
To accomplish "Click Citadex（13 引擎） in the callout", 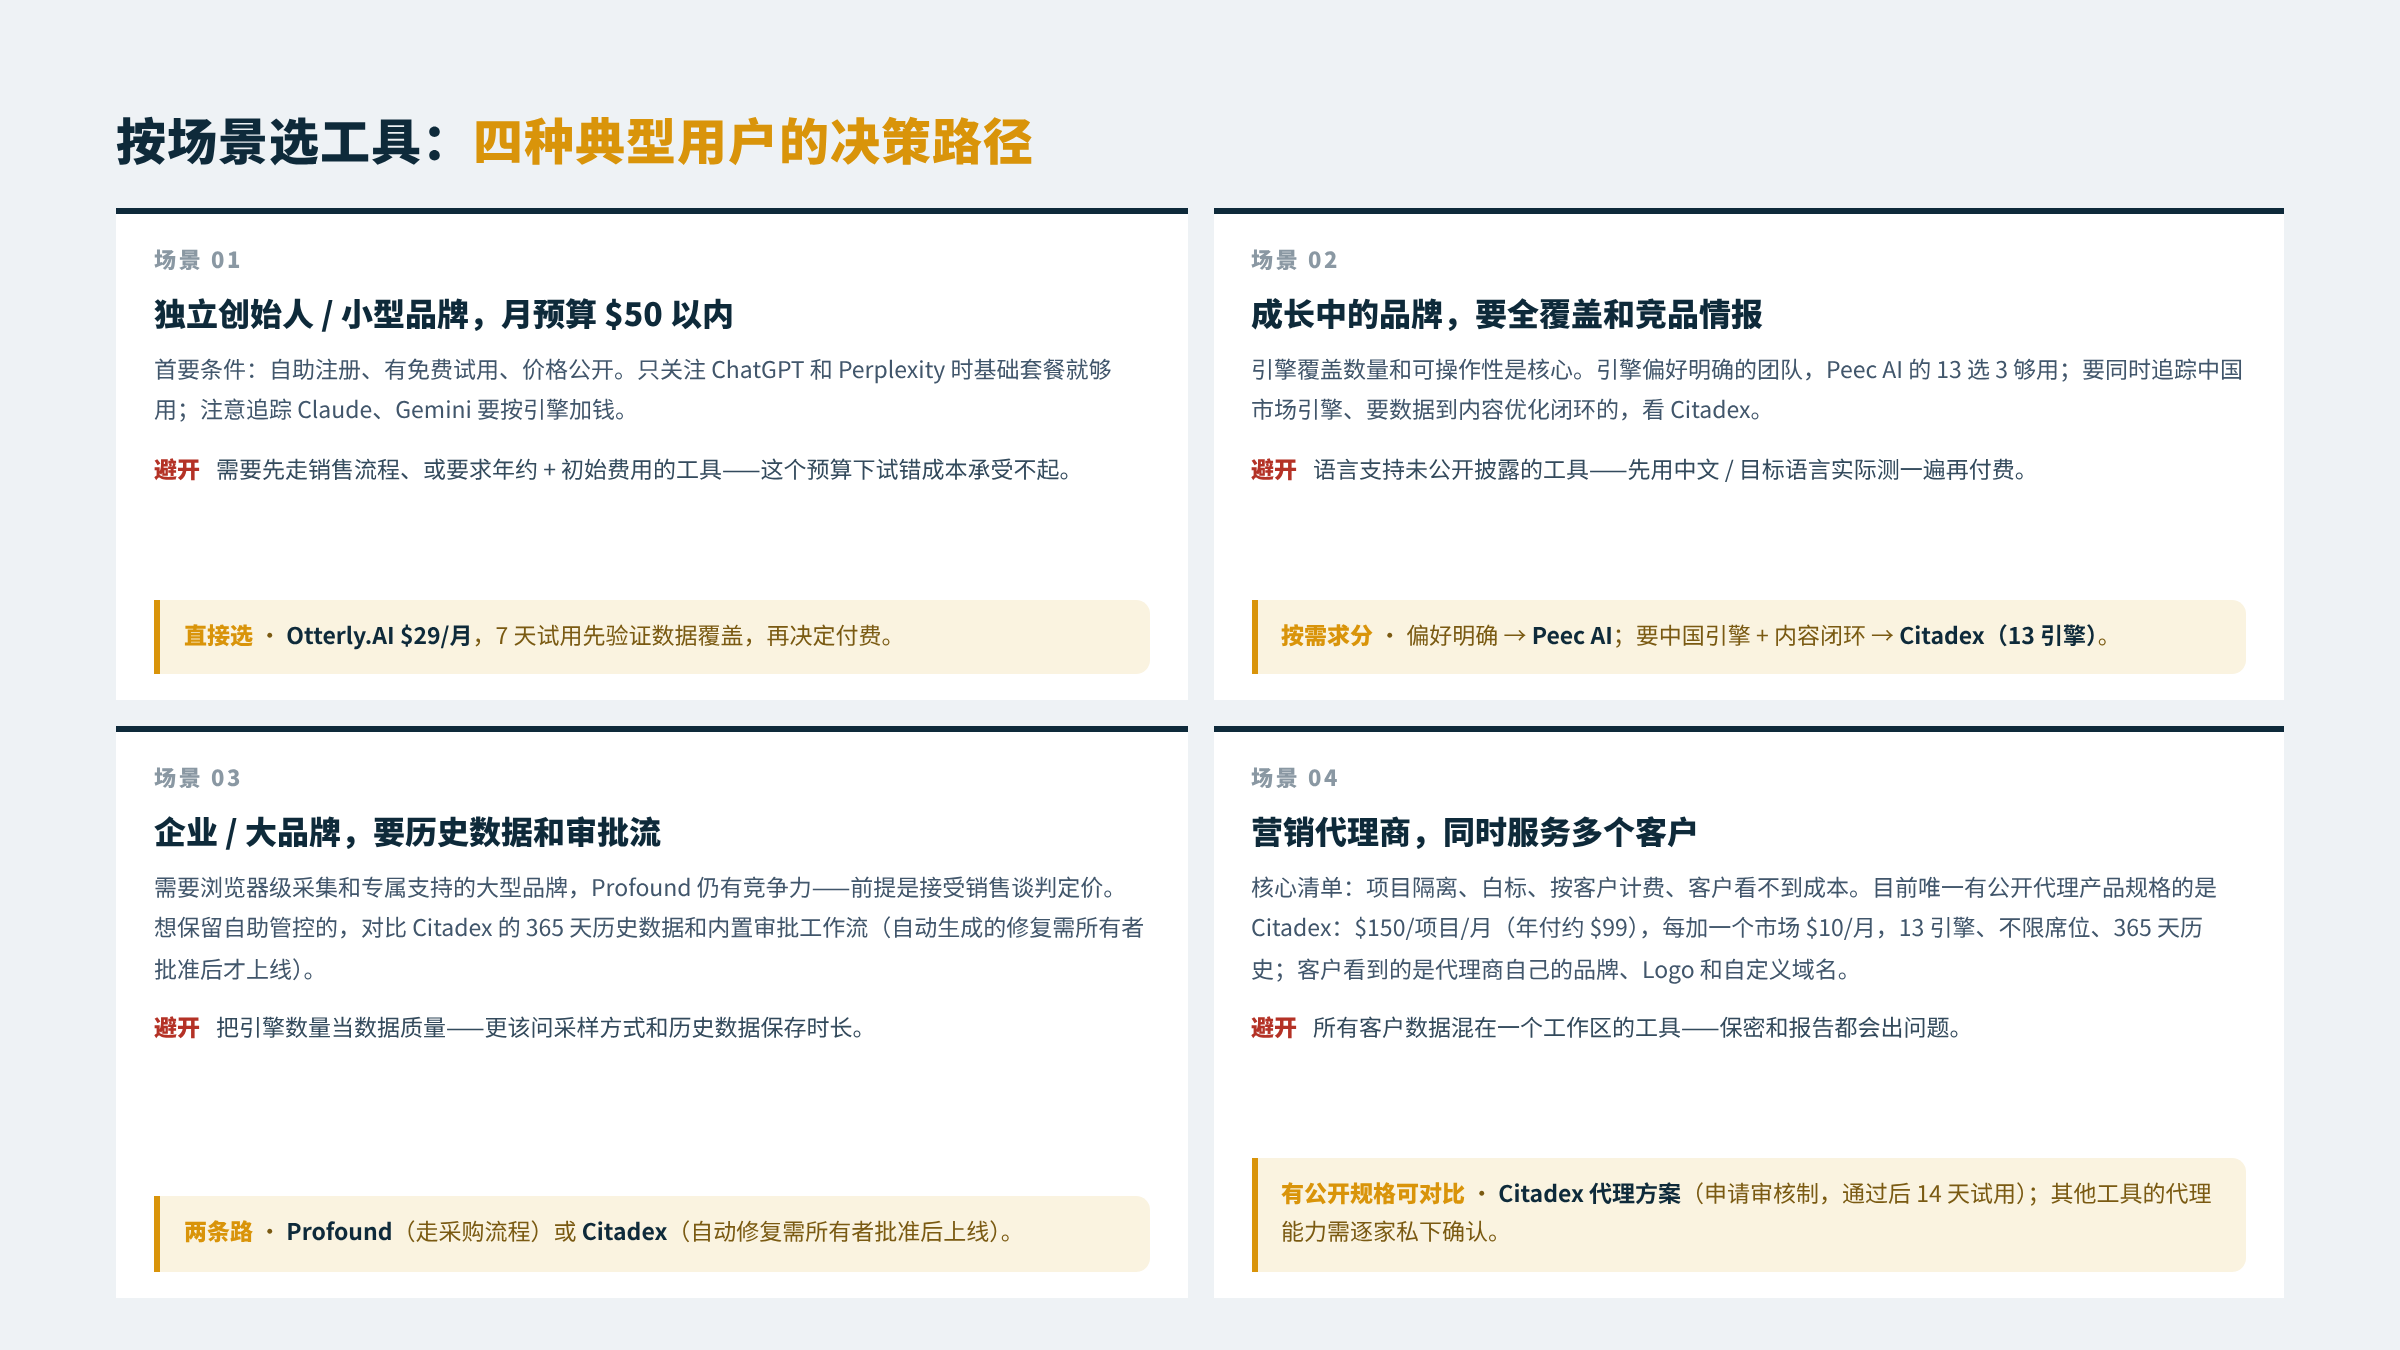I will click(1997, 636).
